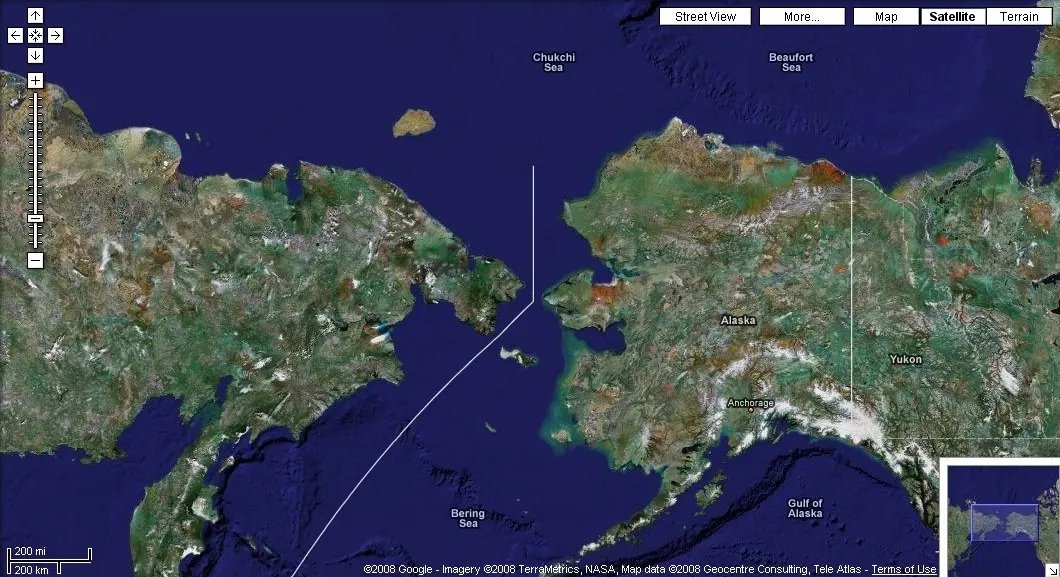
Task: Click the Yukon label on the map
Action: coord(906,359)
